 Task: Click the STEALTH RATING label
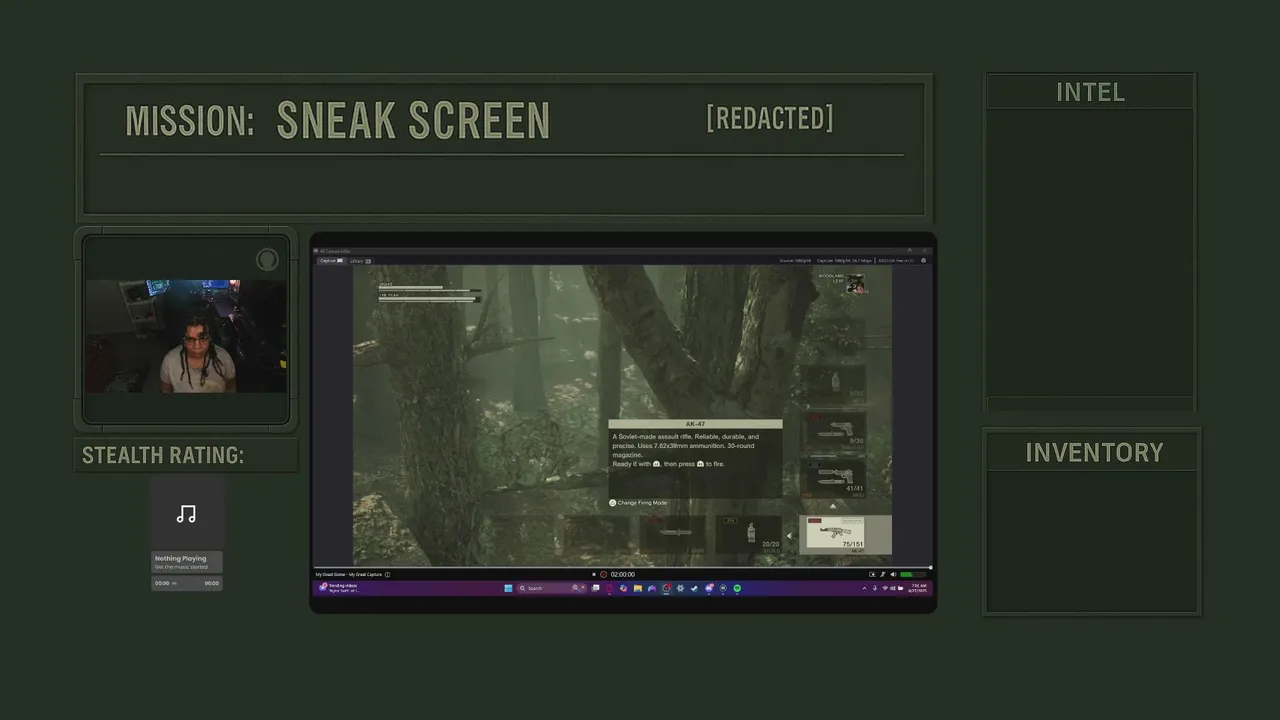(x=163, y=455)
